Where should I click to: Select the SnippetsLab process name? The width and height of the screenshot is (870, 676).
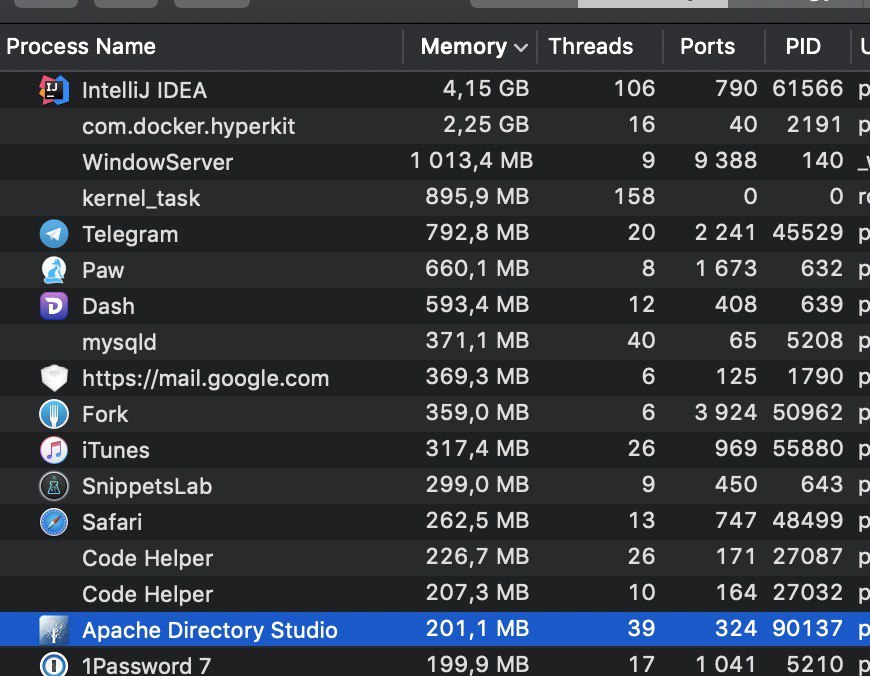pos(147,486)
